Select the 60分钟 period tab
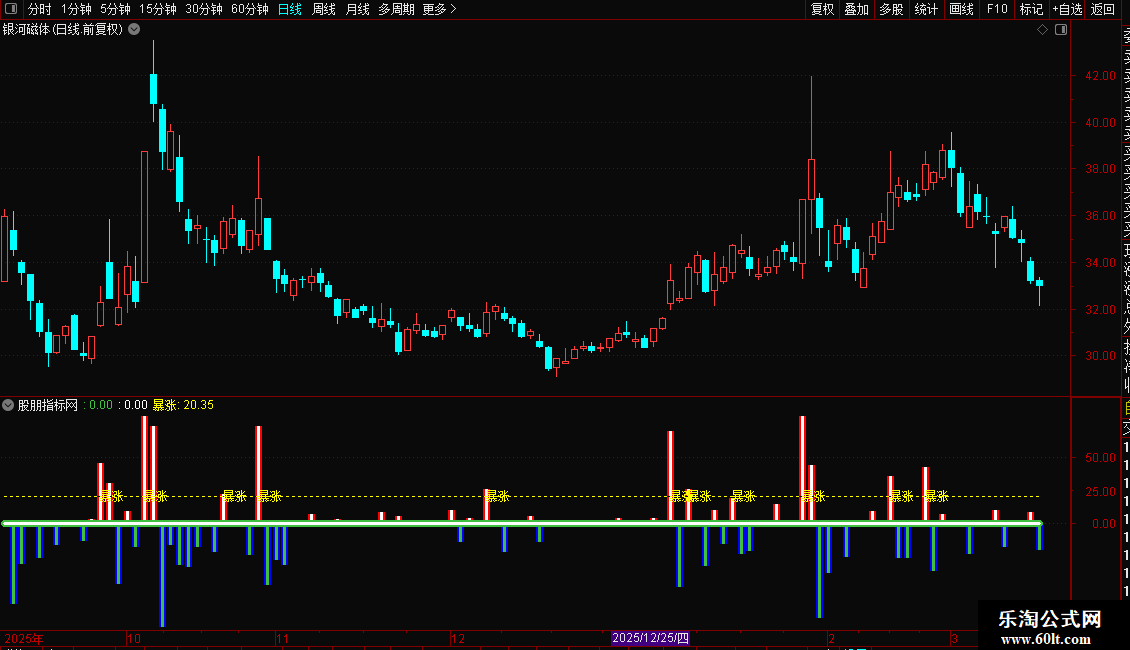This screenshot has width=1130, height=650. coord(250,9)
